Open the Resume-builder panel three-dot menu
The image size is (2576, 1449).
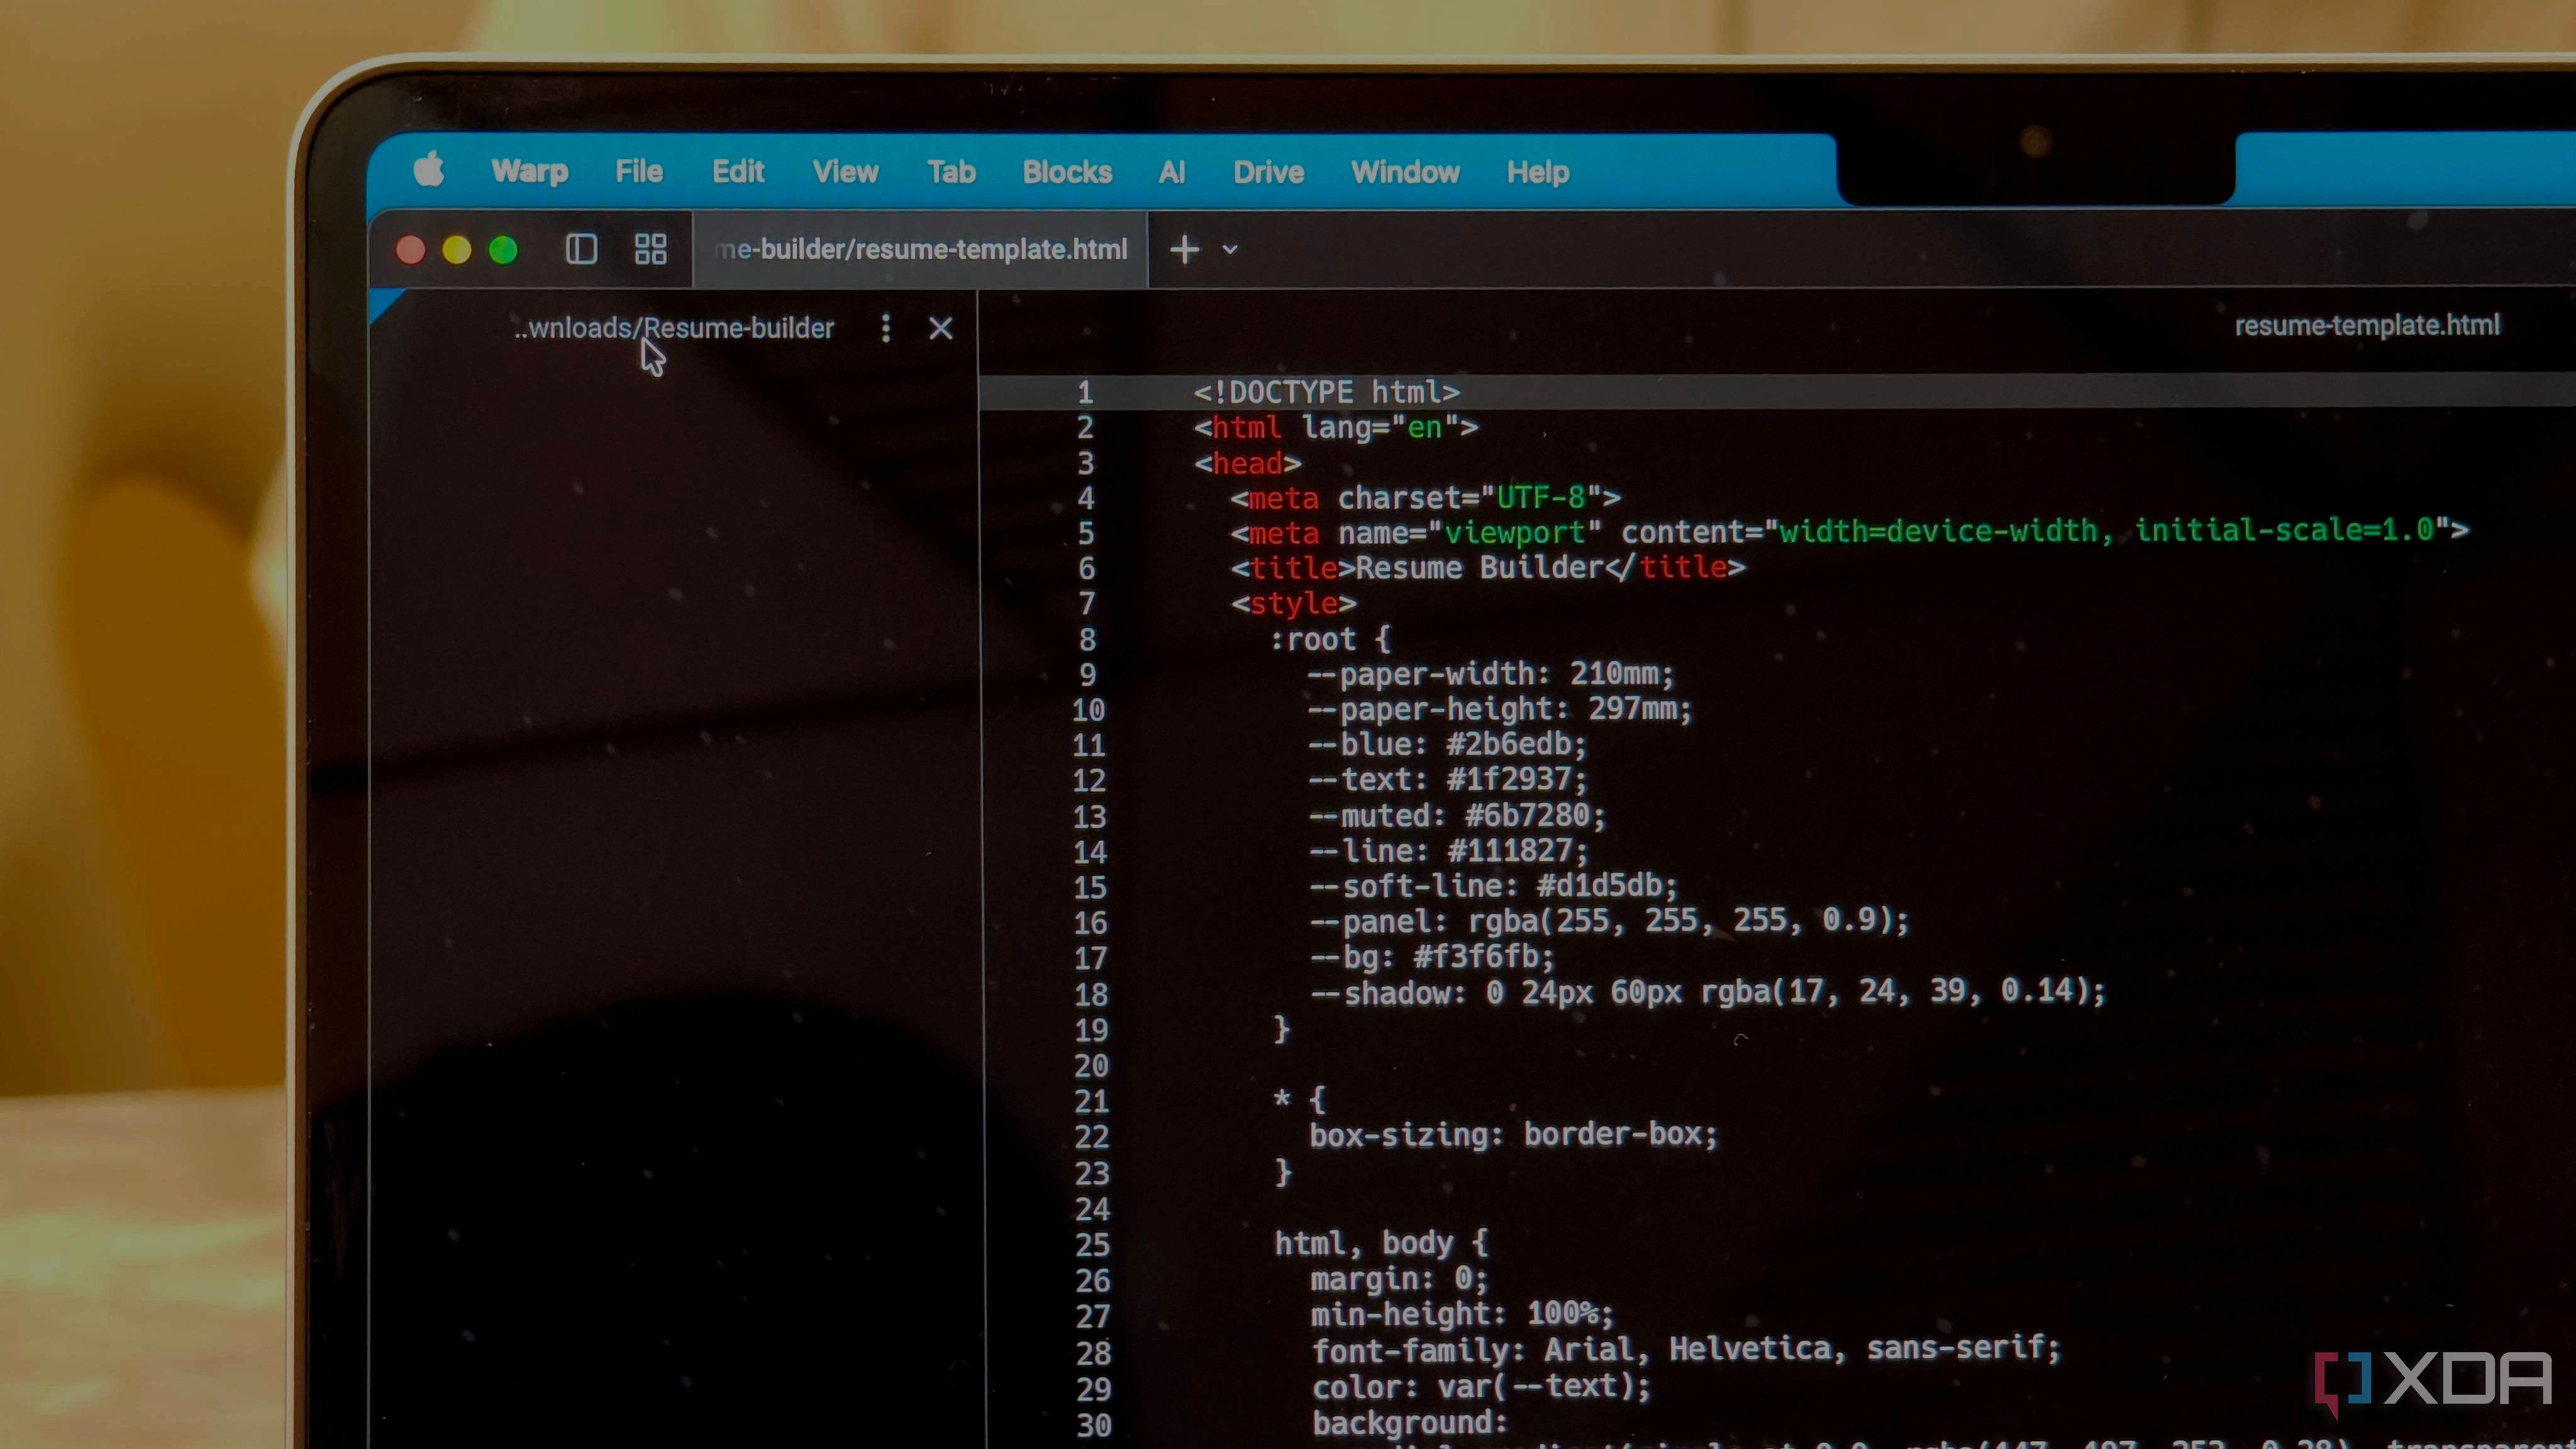[886, 328]
